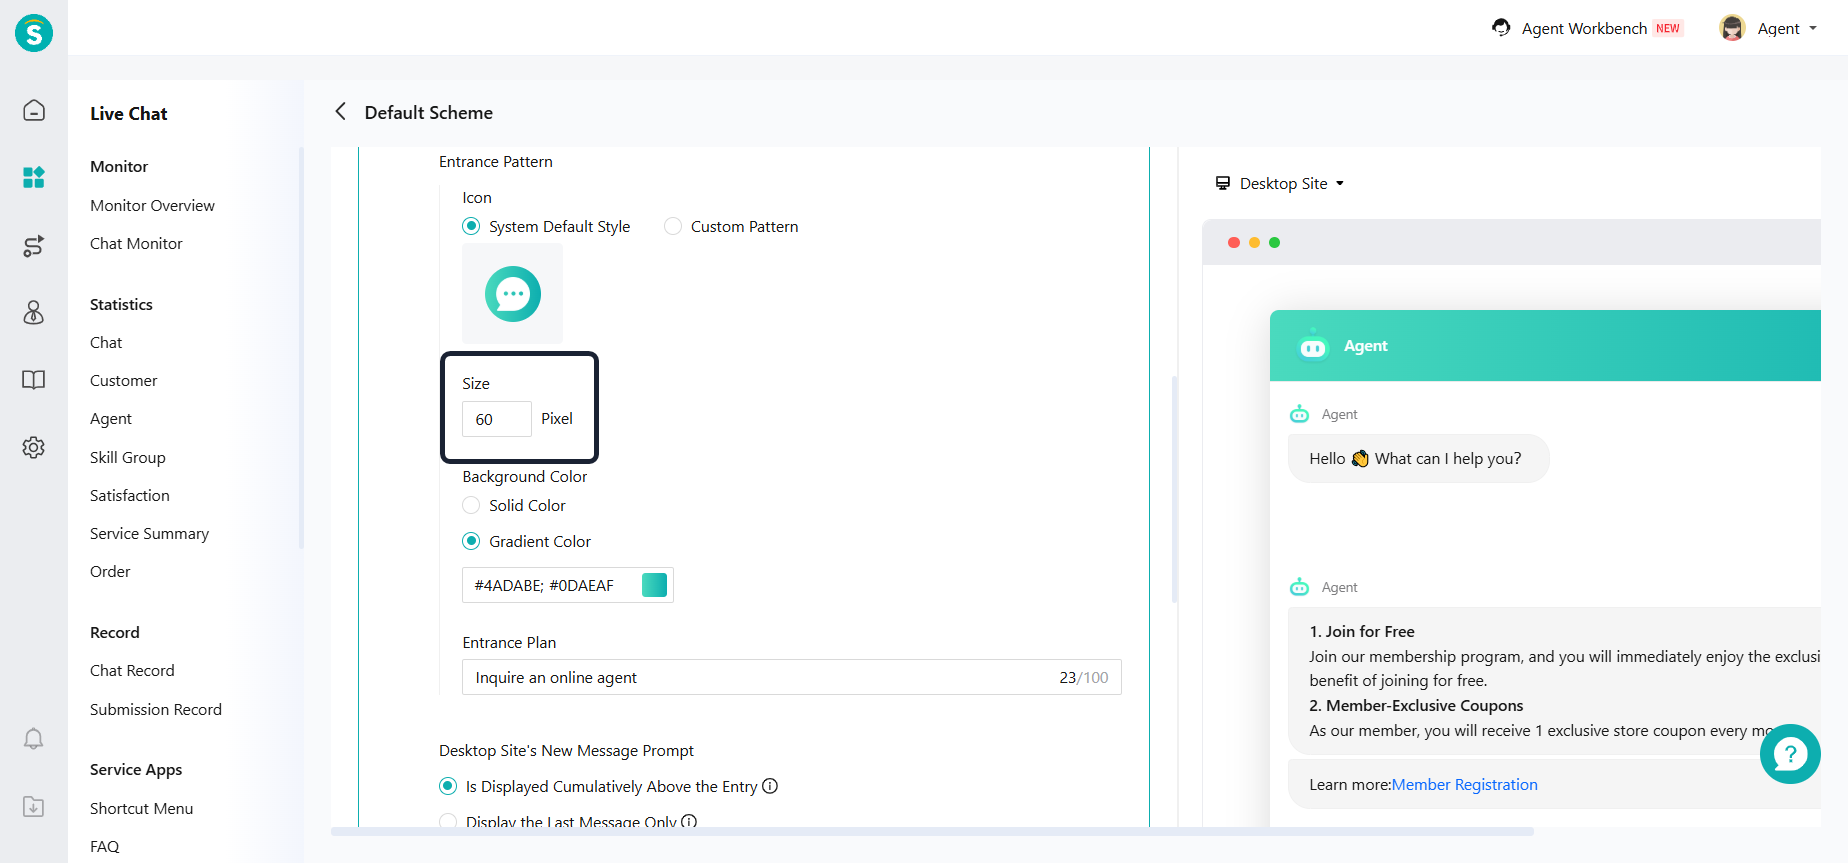
Task: Choose the System Default Style radio option
Action: pyautogui.click(x=471, y=227)
